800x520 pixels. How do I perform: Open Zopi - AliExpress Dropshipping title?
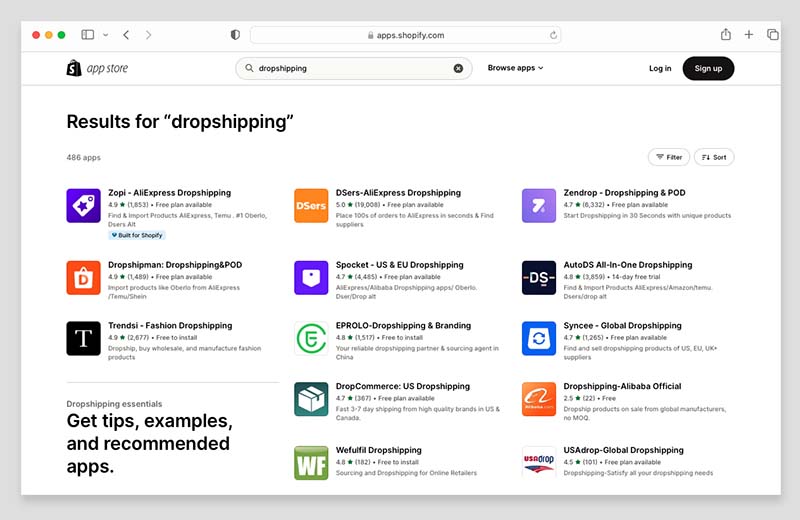[169, 193]
